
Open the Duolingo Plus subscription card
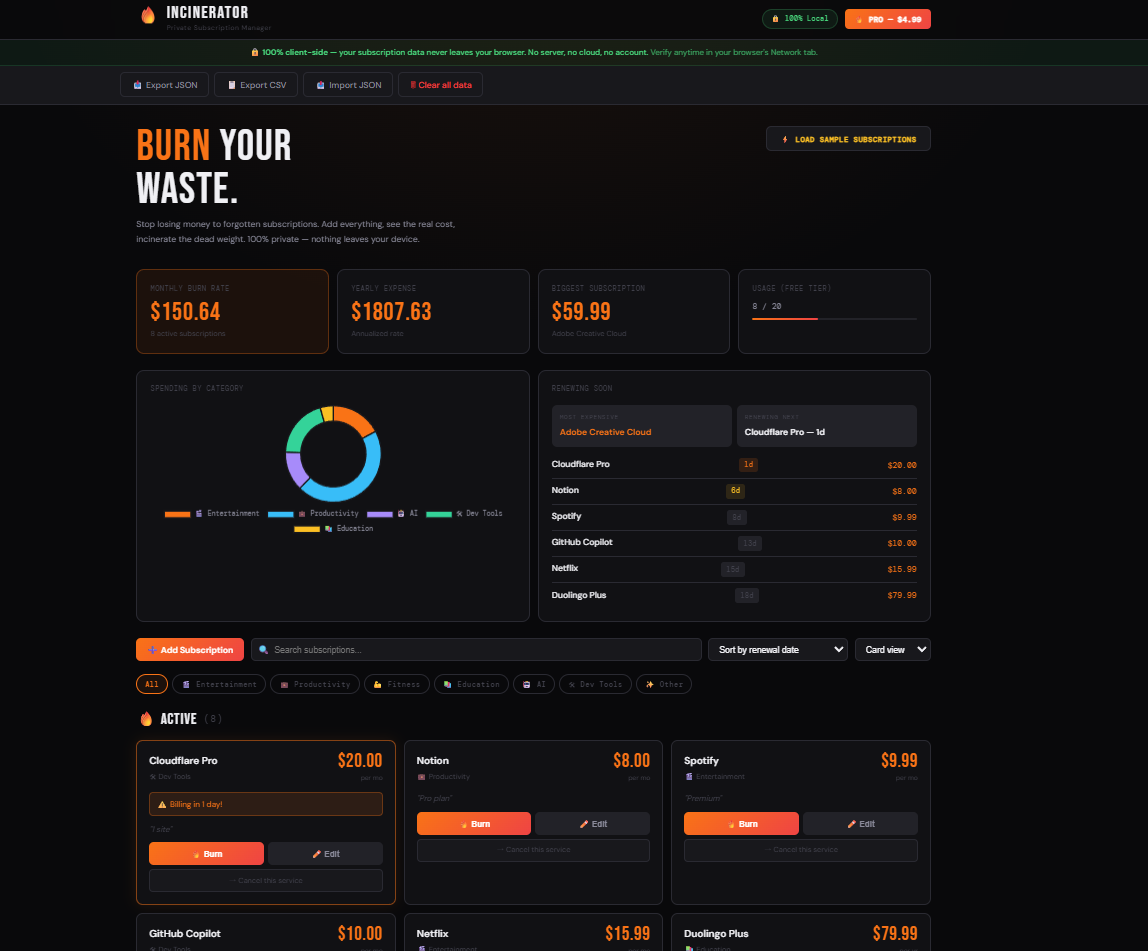[x=801, y=932]
